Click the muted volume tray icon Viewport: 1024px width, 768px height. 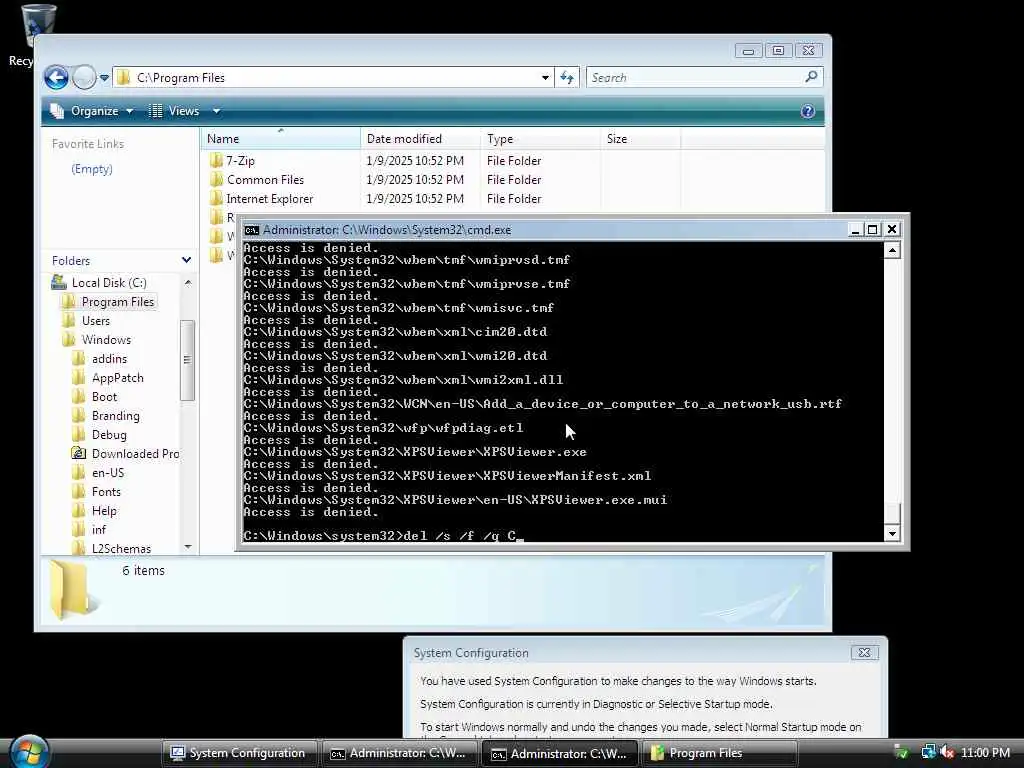pyautogui.click(x=947, y=752)
